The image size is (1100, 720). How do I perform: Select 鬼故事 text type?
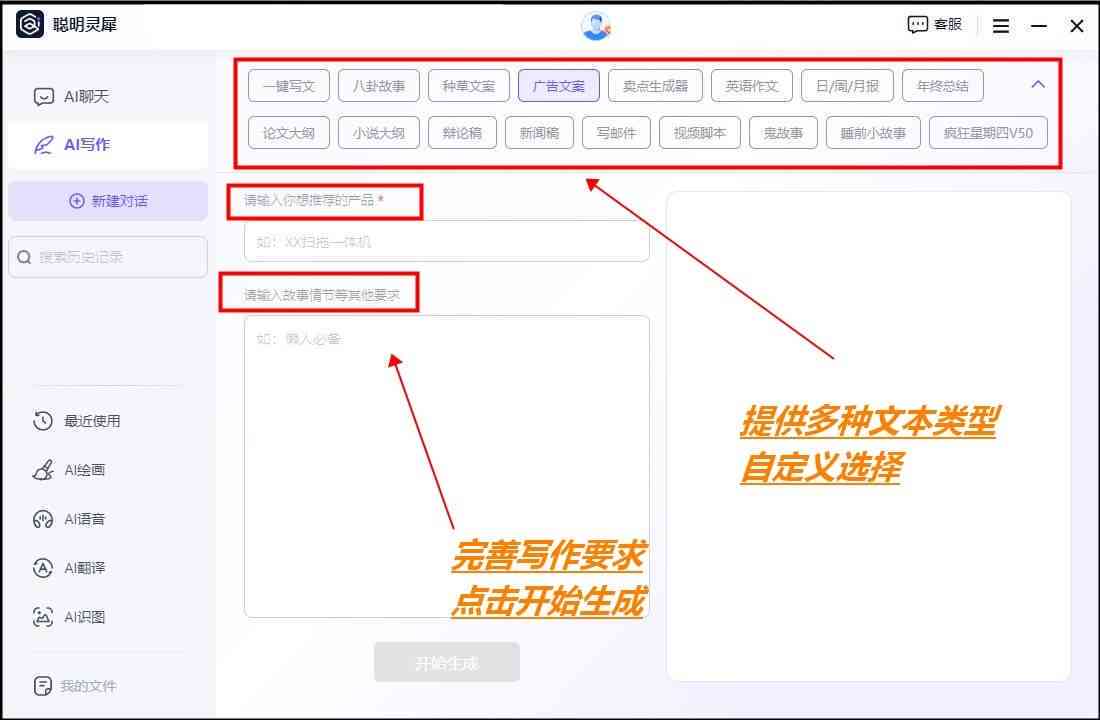(x=783, y=133)
